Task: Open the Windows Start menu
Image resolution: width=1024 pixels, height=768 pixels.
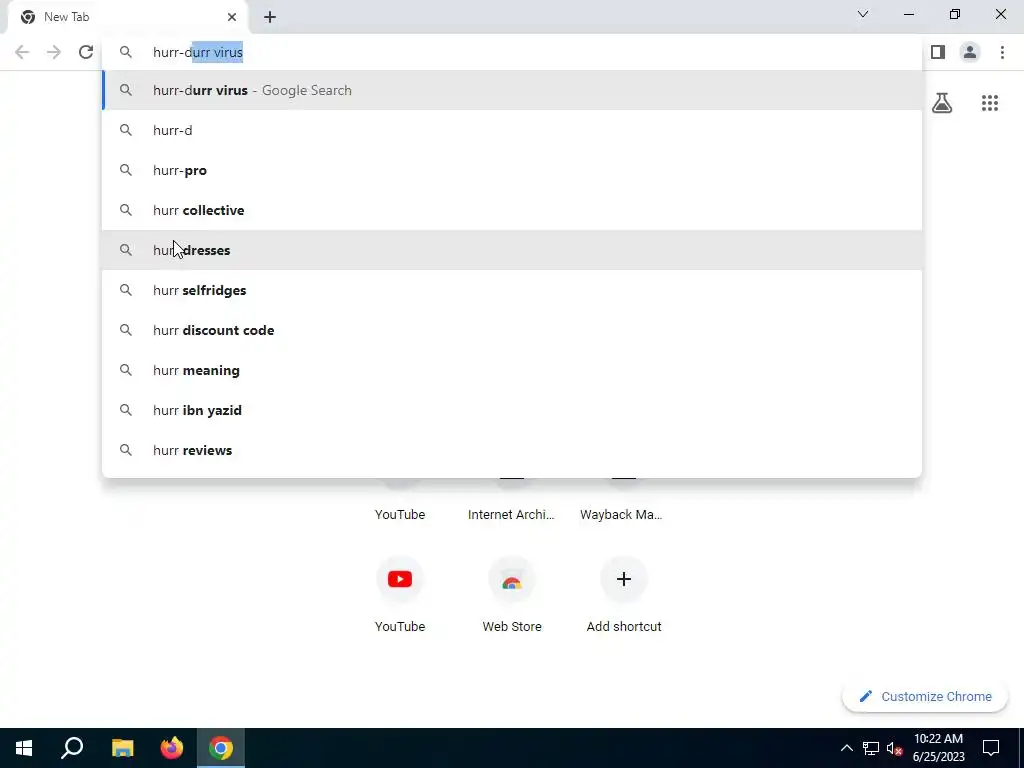Action: [x=24, y=748]
